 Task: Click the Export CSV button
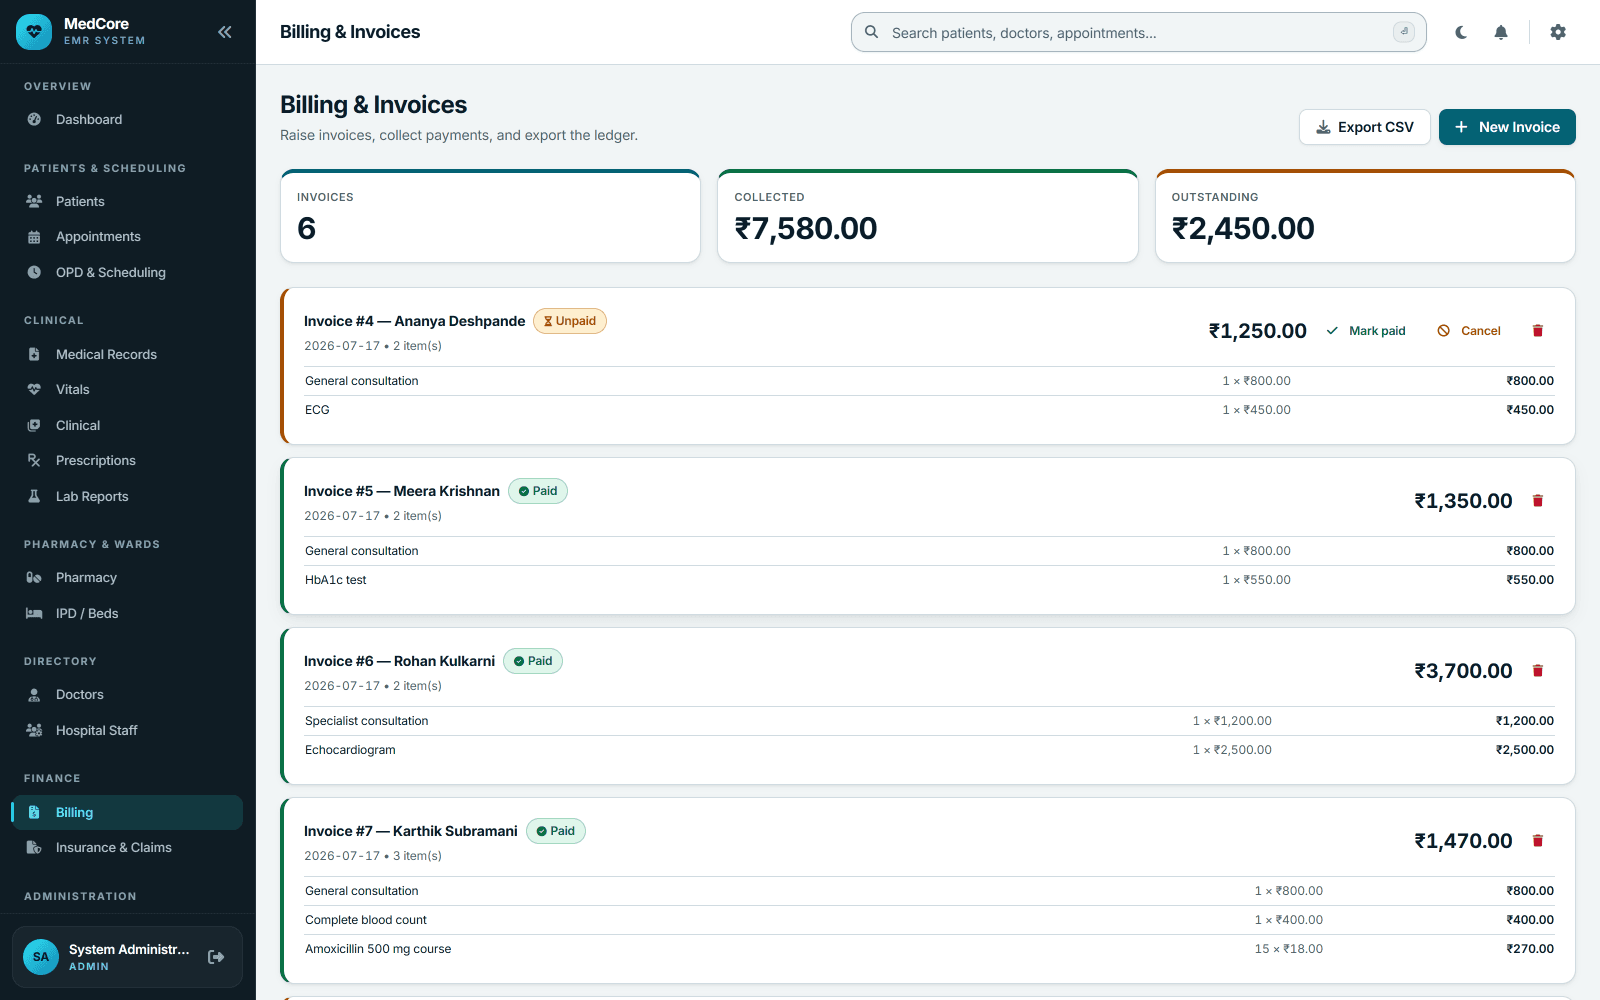(x=1365, y=127)
